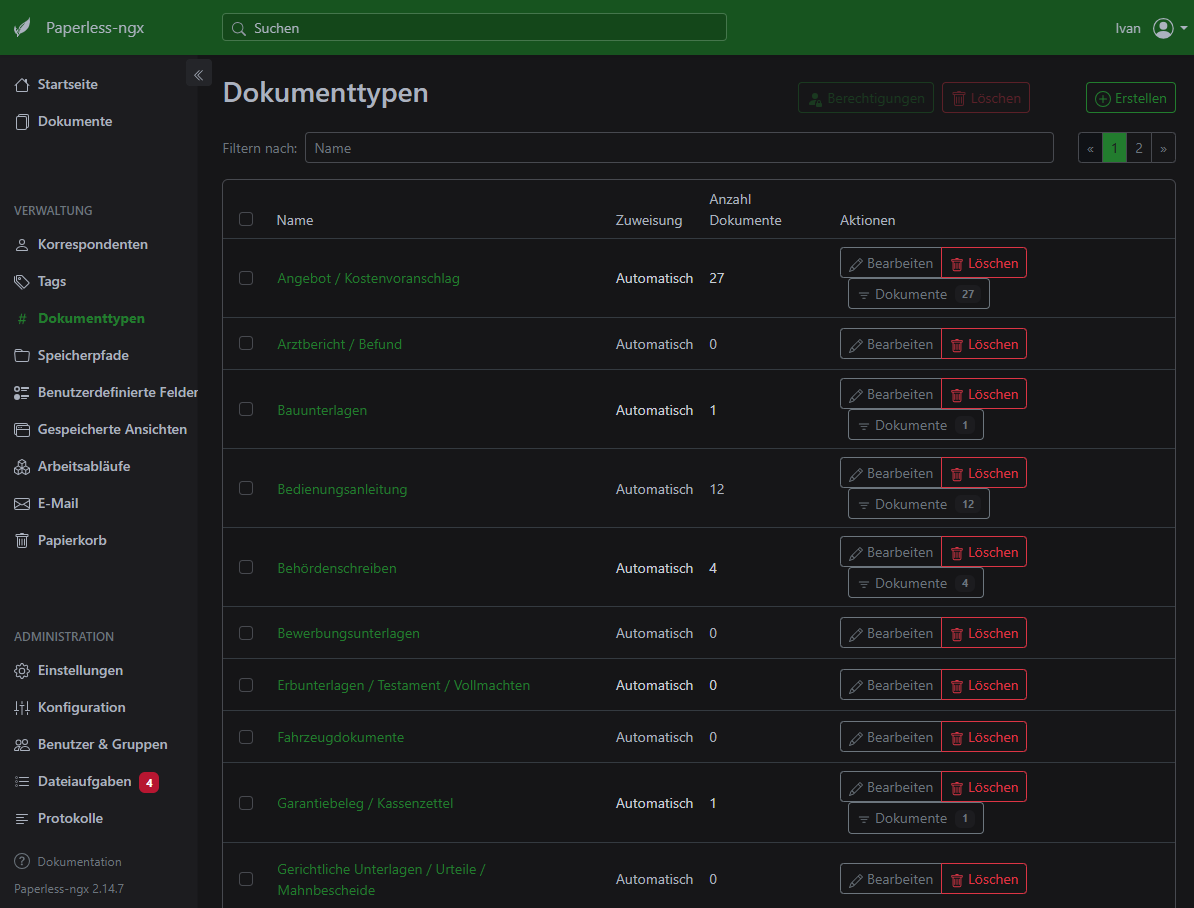
Task: Select the Arbeitsabläufe workflow icon
Action: [21, 466]
